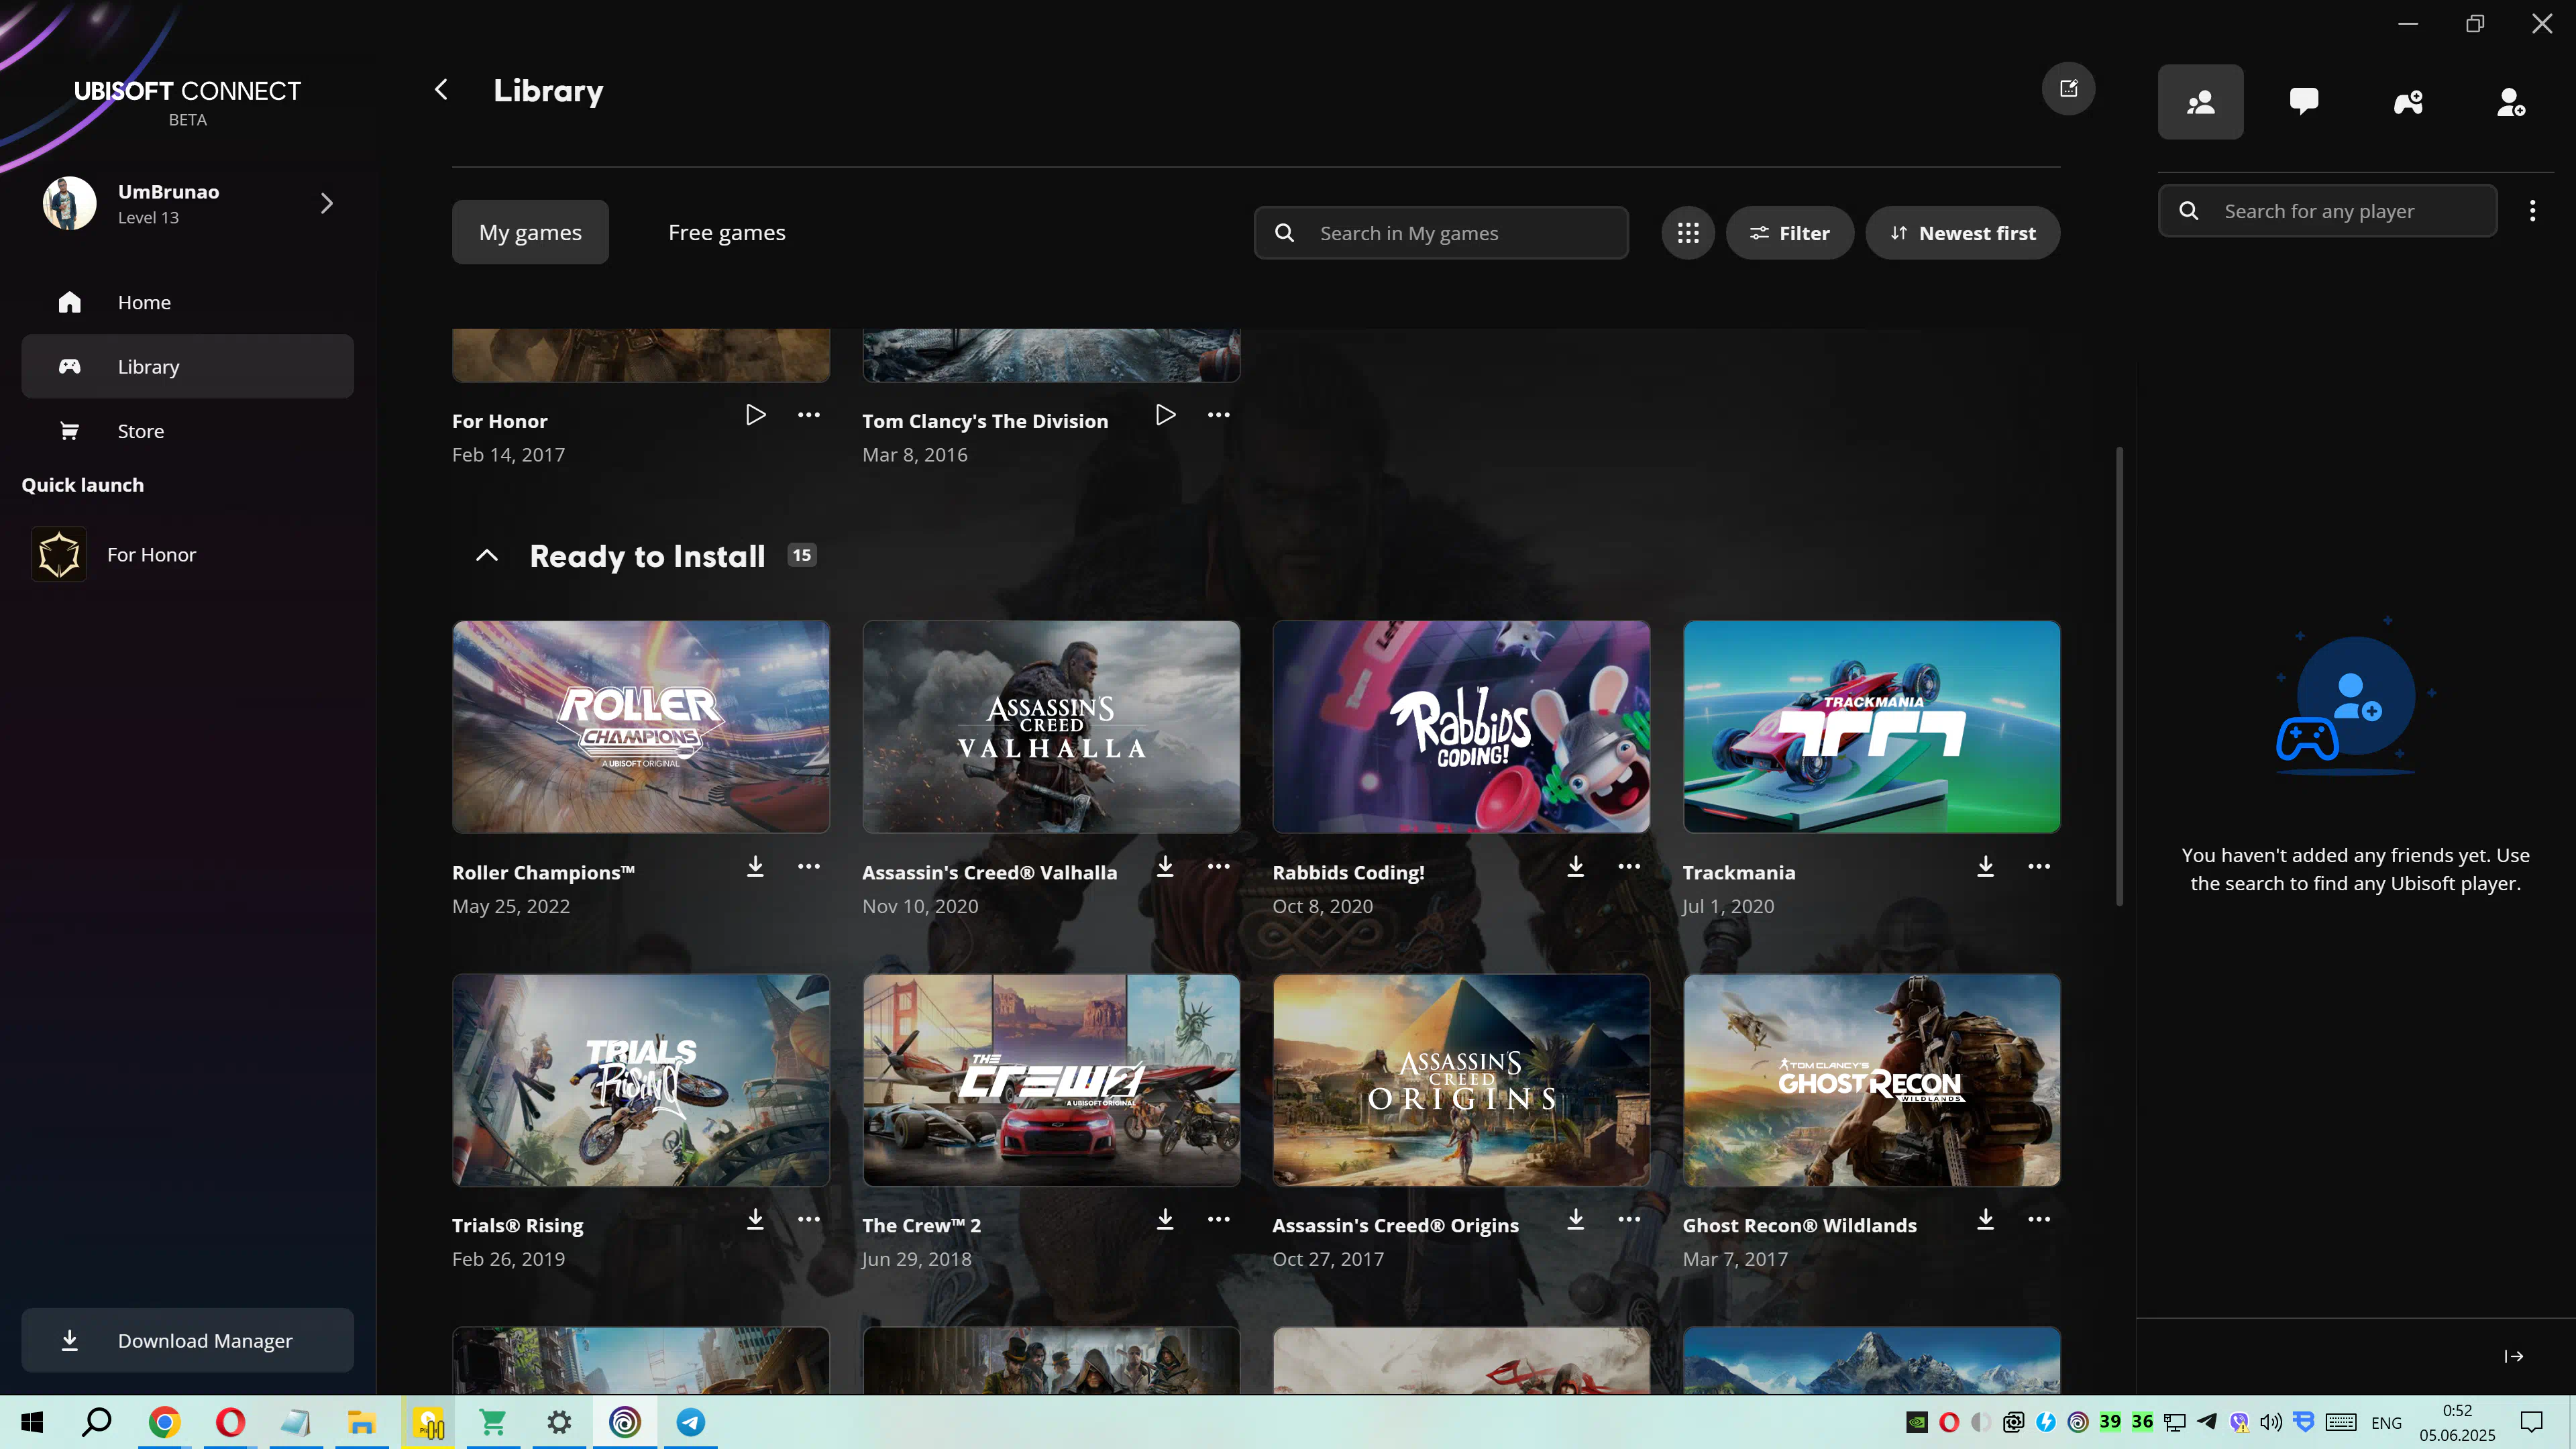Go to Home in sidebar
The width and height of the screenshot is (2576, 1449).
click(x=188, y=302)
